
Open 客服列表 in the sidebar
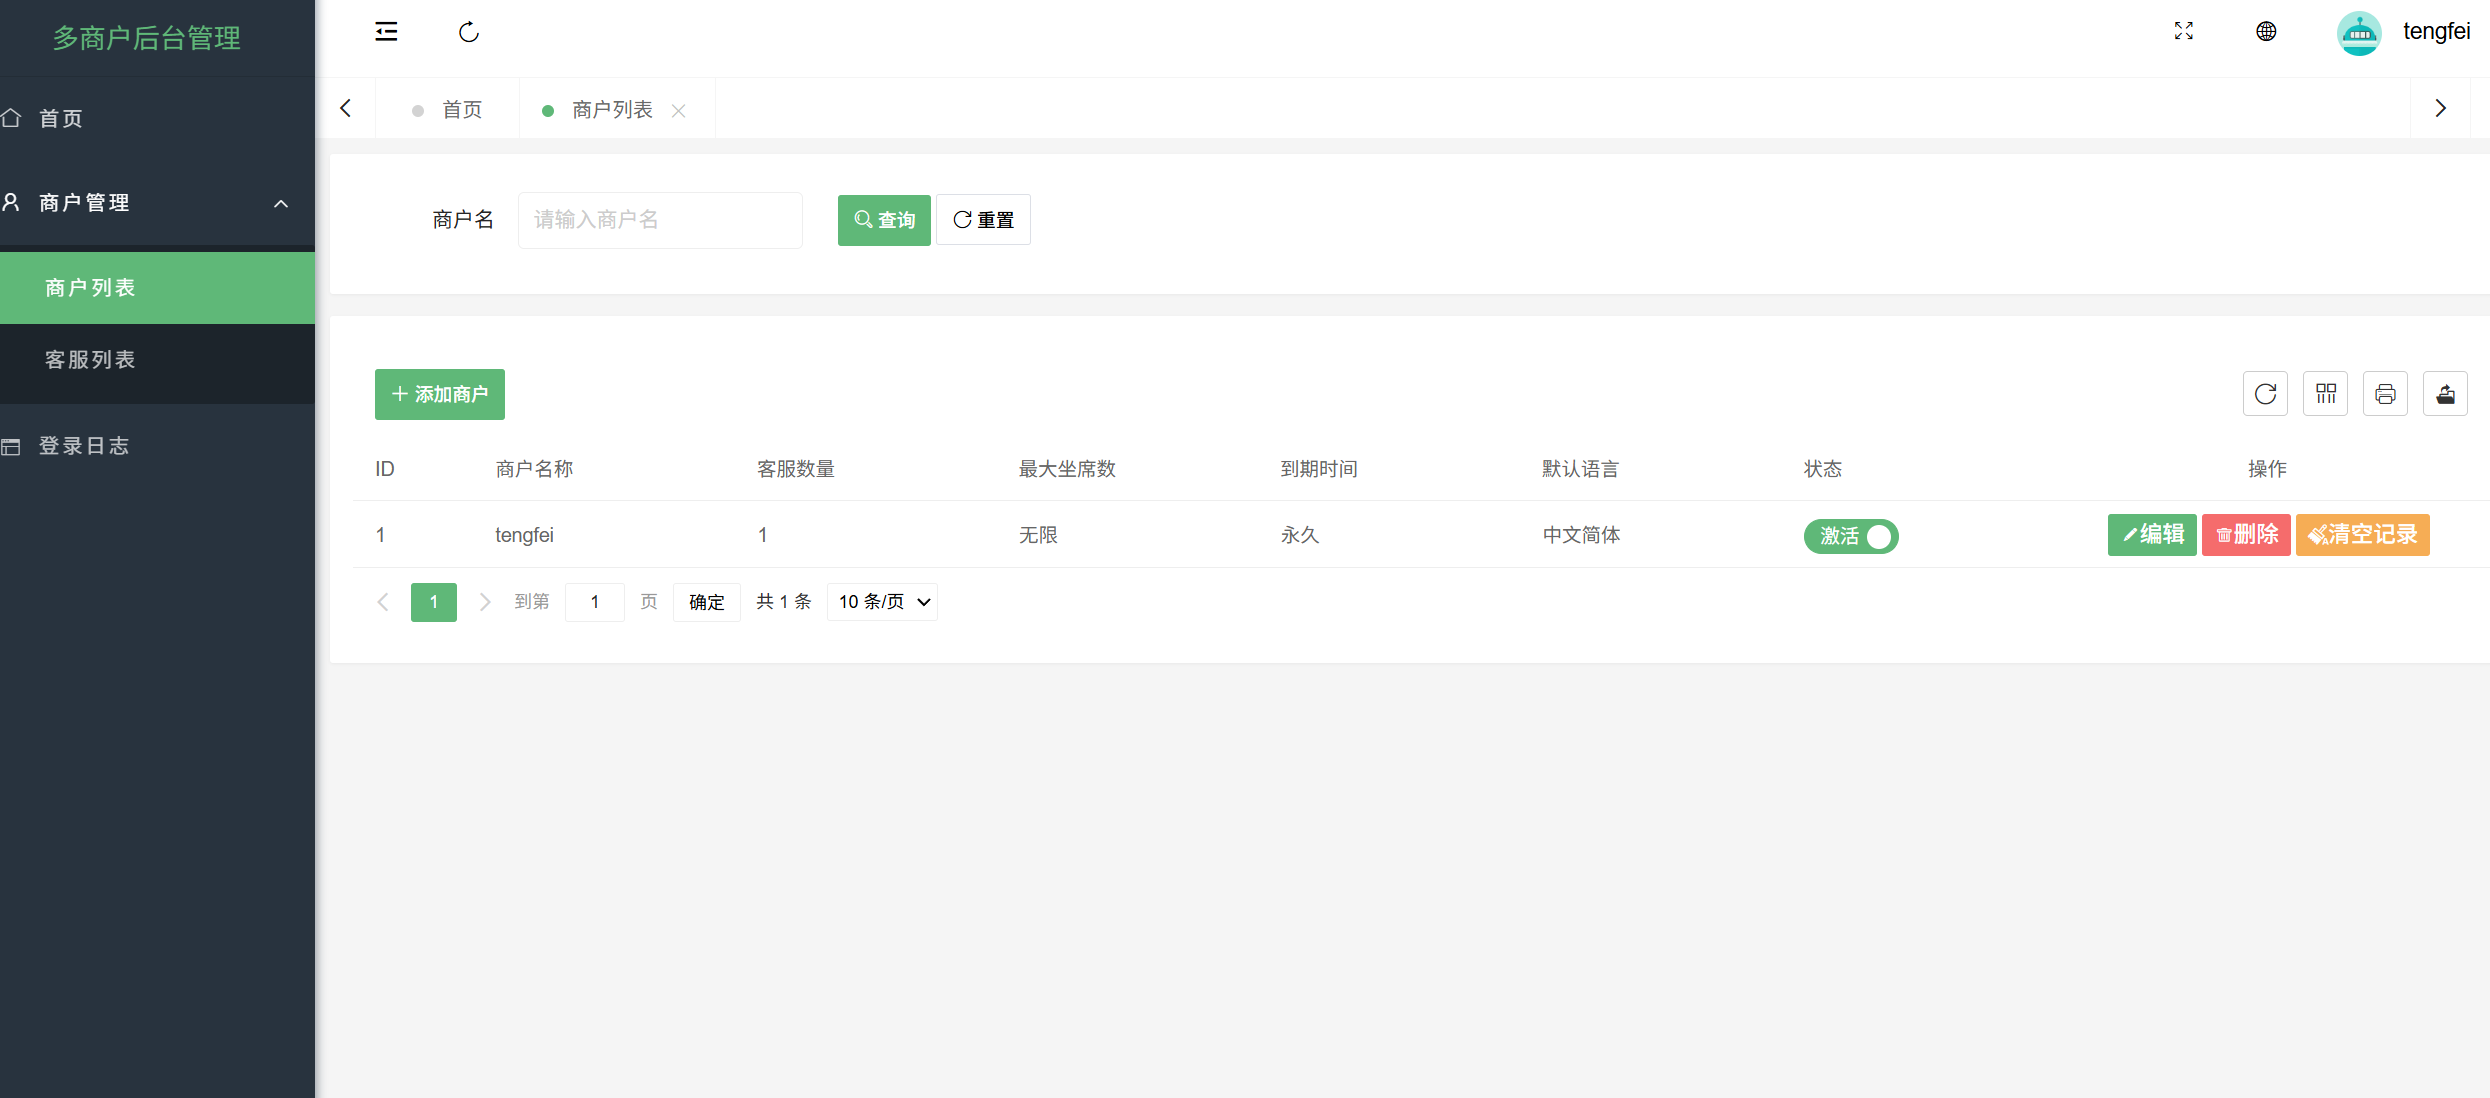90,360
